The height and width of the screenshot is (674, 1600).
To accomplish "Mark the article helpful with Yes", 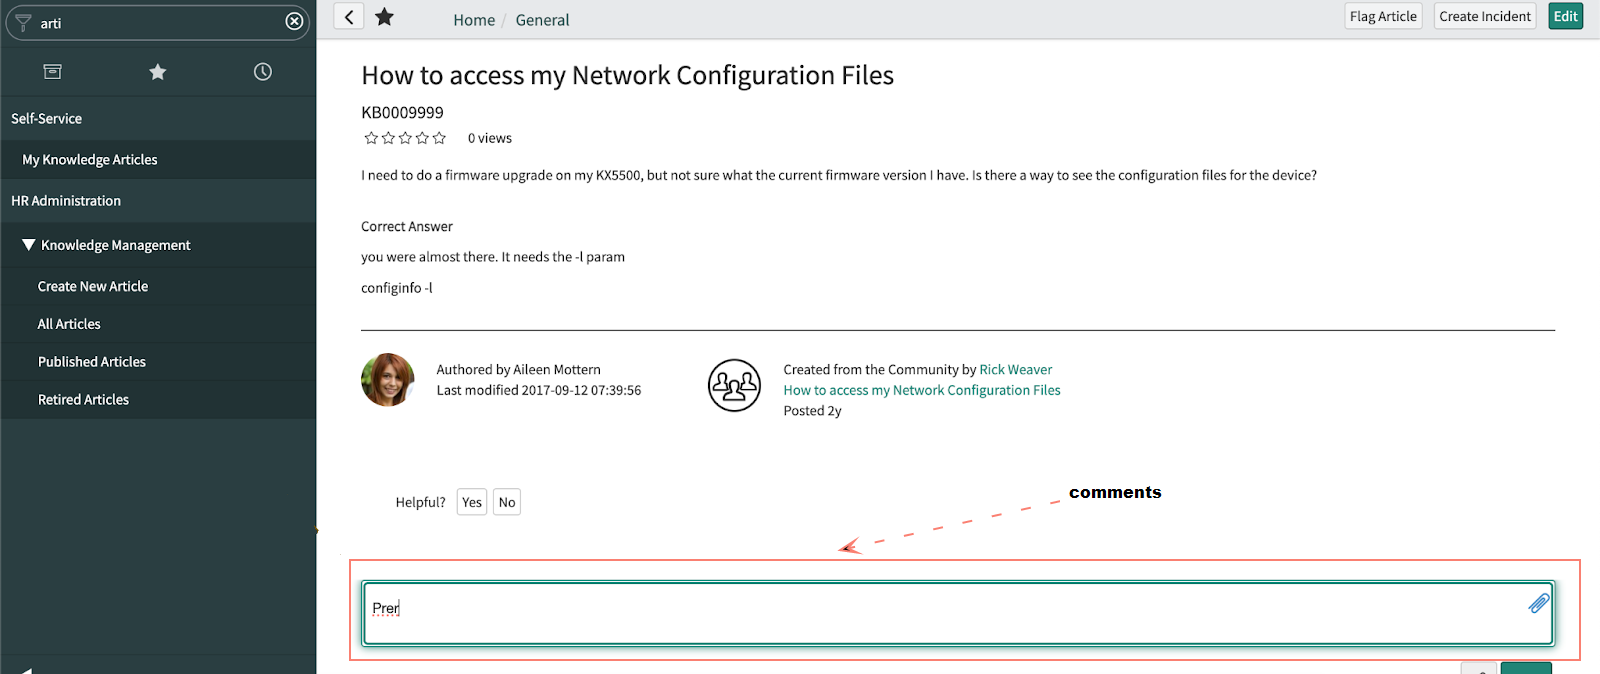I will click(x=472, y=502).
